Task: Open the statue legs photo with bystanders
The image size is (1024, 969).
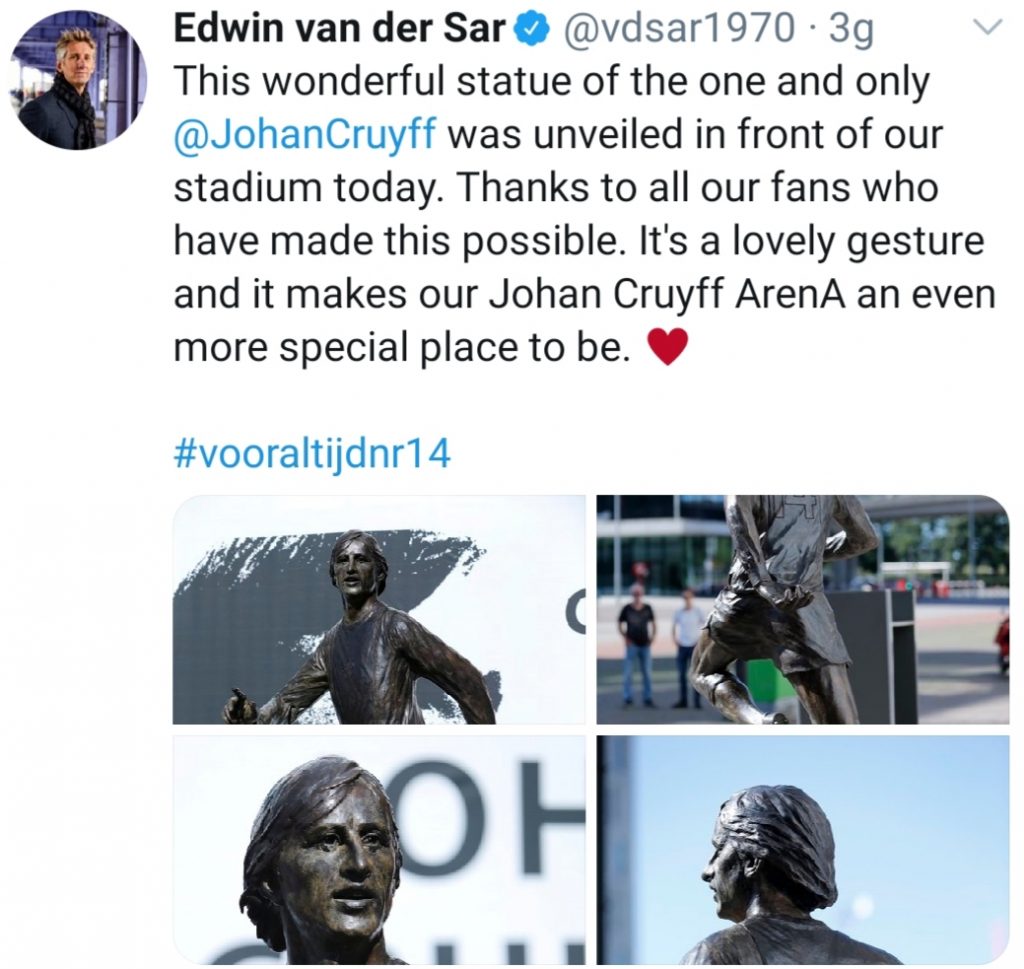Action: point(803,609)
